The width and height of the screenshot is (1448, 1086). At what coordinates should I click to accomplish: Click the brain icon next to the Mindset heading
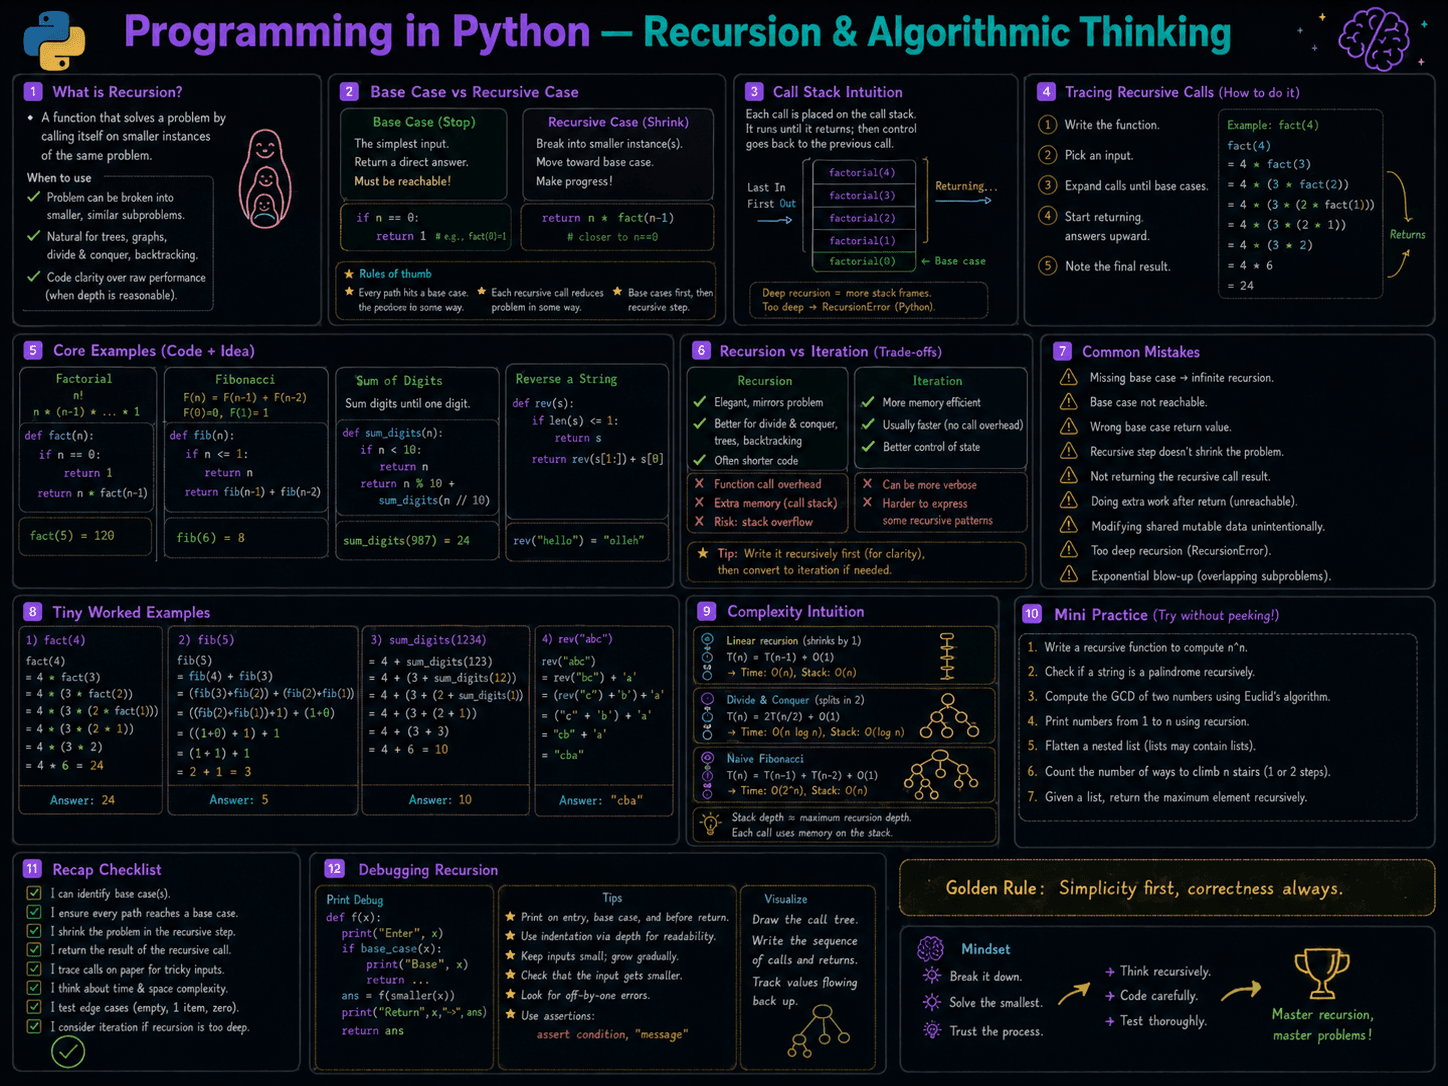pyautogui.click(x=931, y=948)
